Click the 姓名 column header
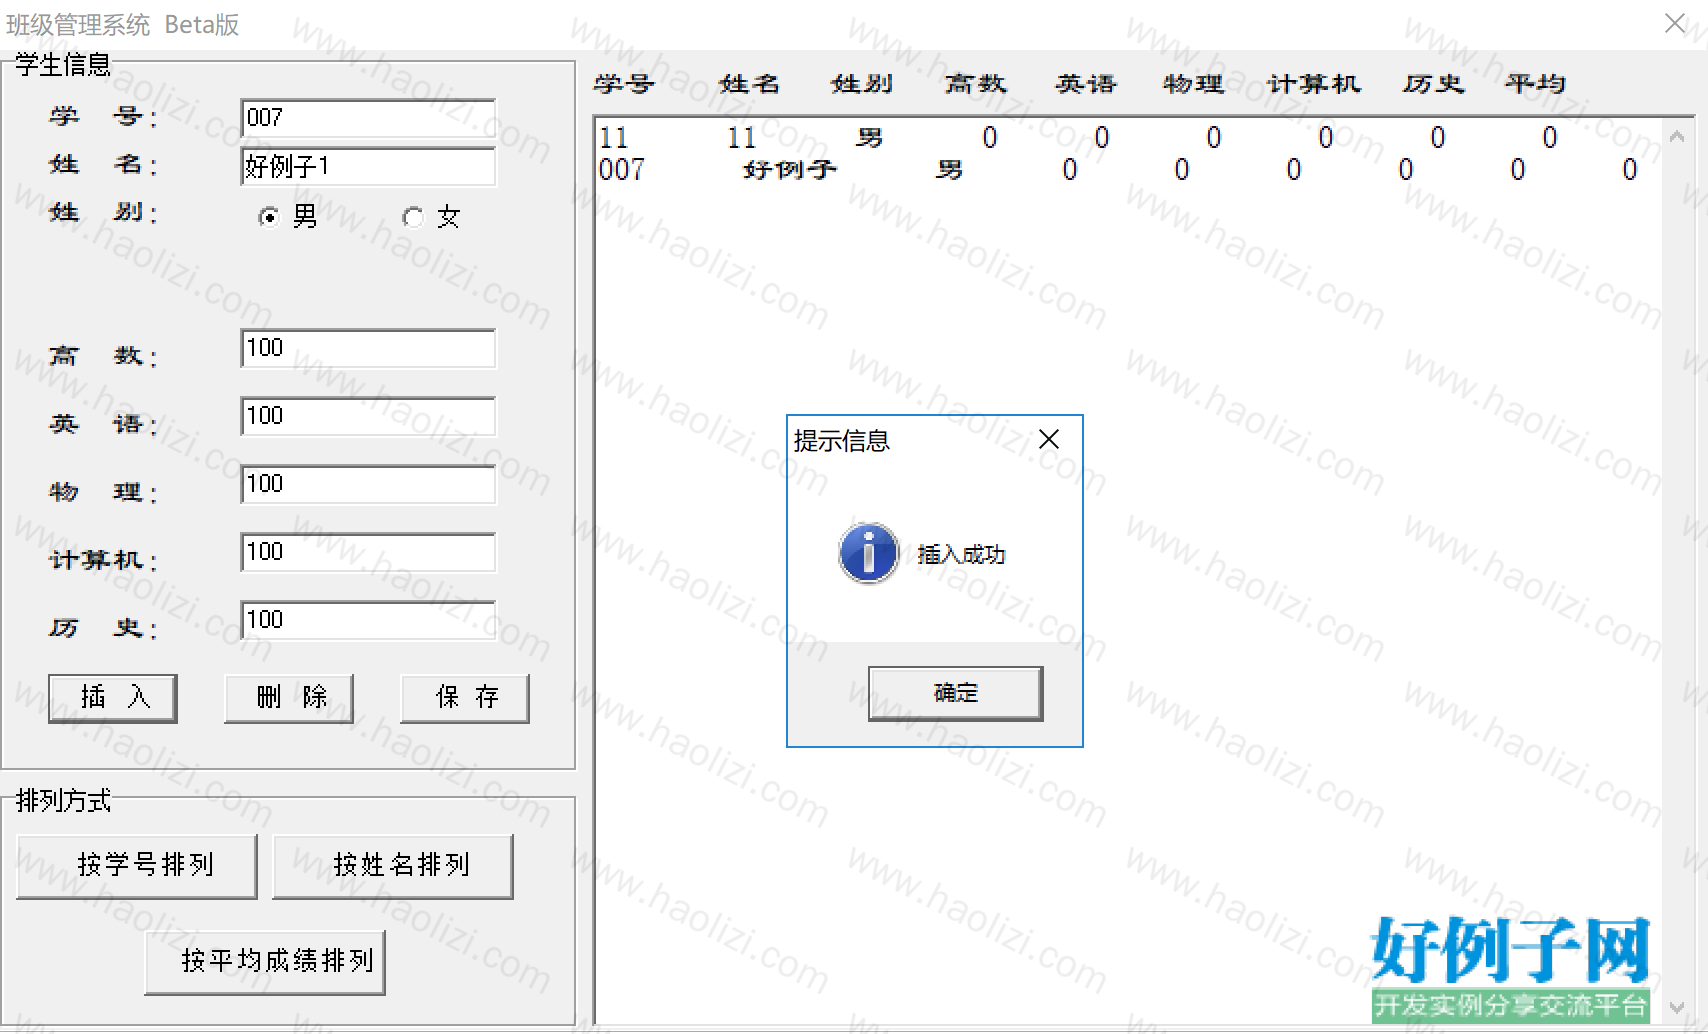This screenshot has width=1708, height=1034. [749, 84]
